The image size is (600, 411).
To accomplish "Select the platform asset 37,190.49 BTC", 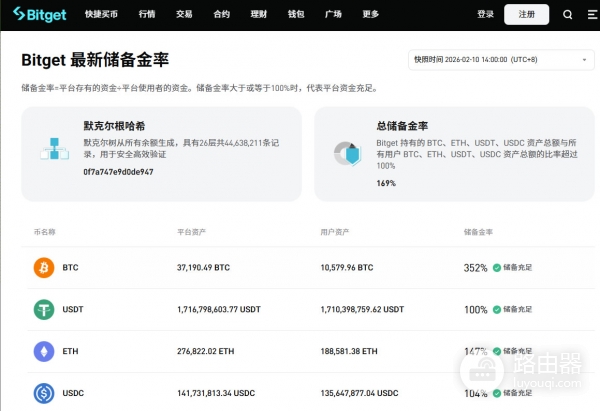I will [204, 267].
